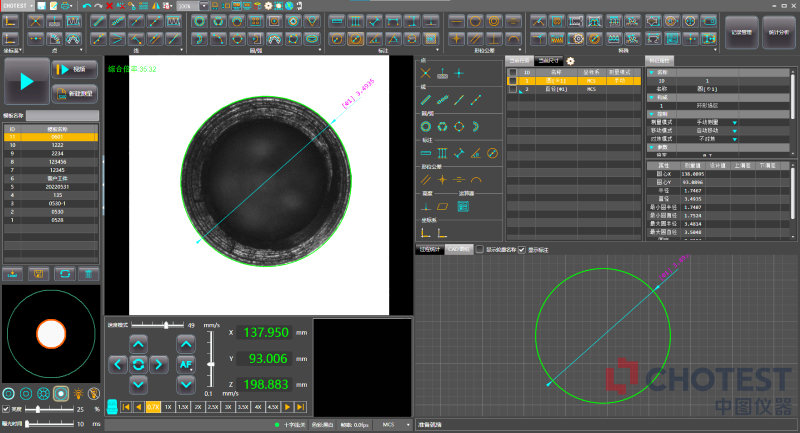The height and width of the screenshot is (433, 800).
Task: Toggle the show annotation checkbox above drawing view
Action: pos(521,249)
